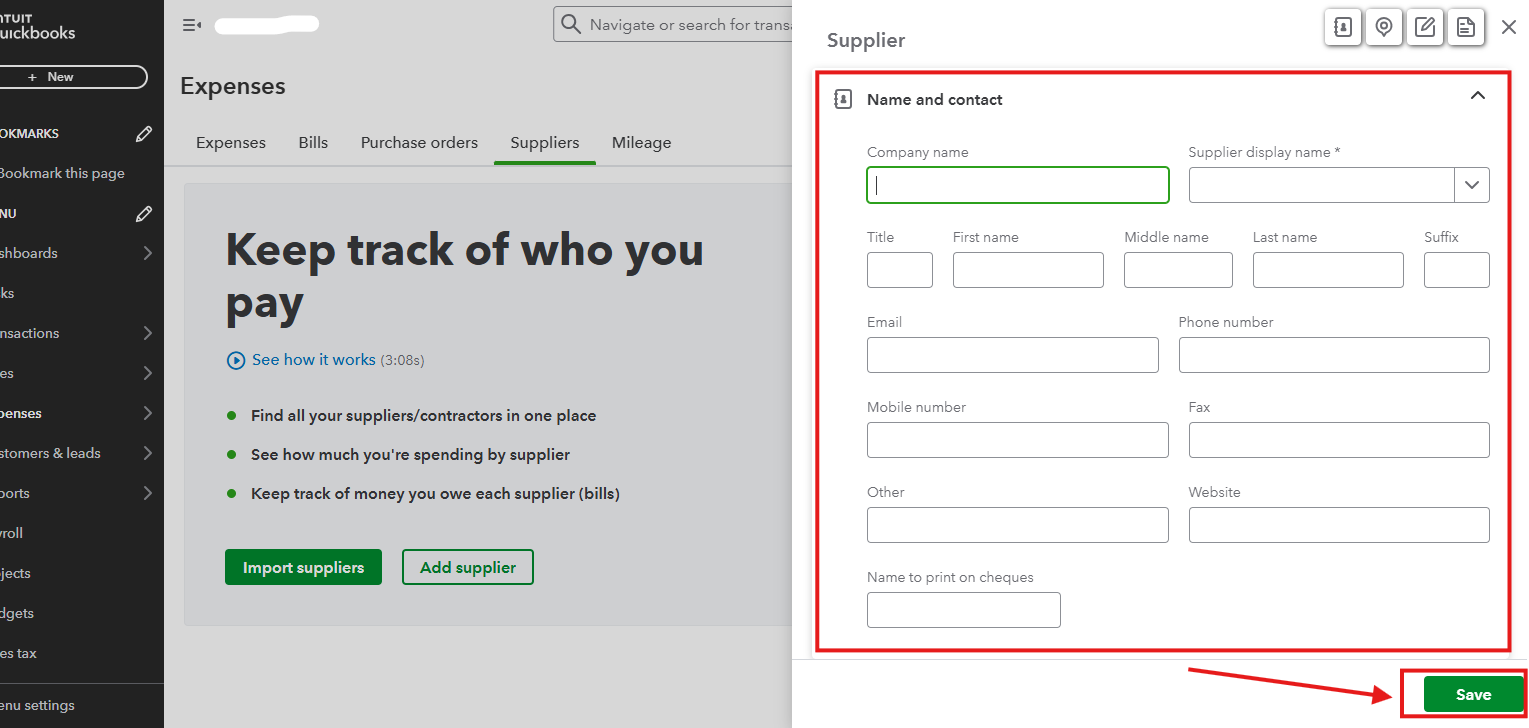Select the Mileage tab

tap(641, 143)
